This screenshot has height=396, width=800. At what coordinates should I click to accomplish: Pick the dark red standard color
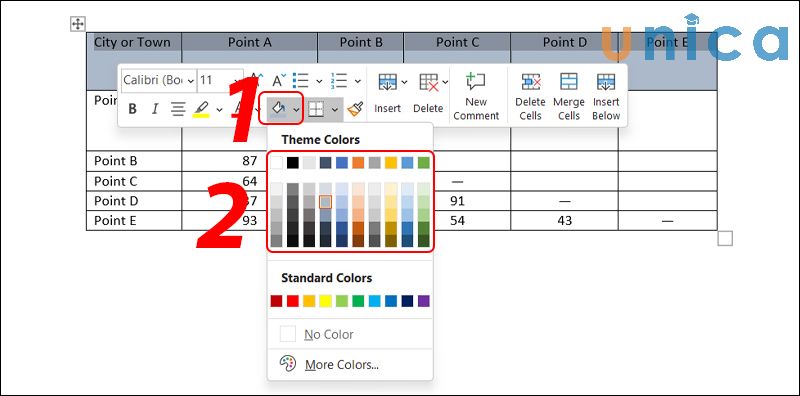277,301
